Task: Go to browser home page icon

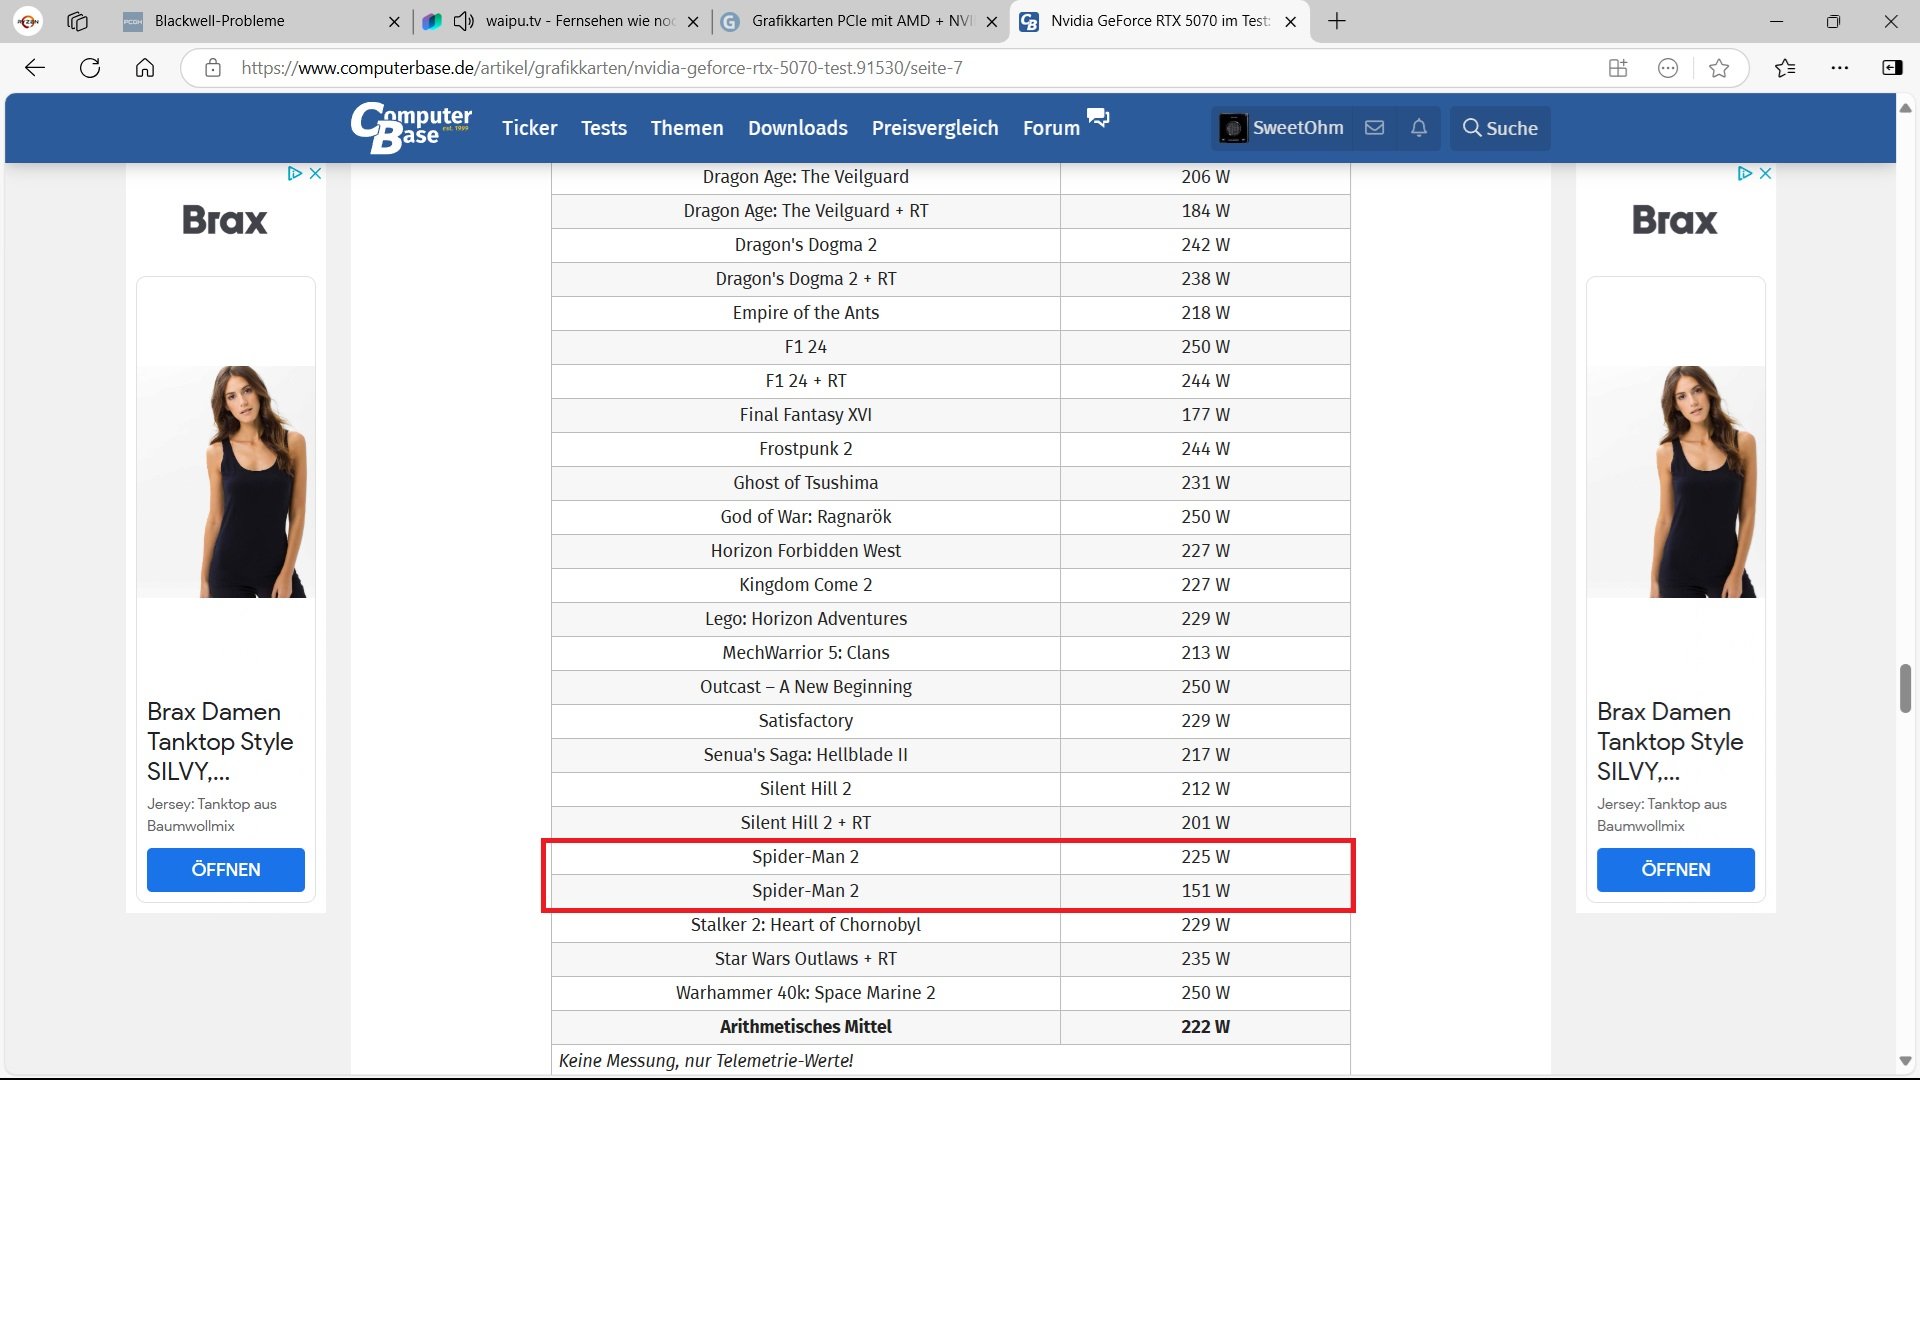Action: pos(145,68)
